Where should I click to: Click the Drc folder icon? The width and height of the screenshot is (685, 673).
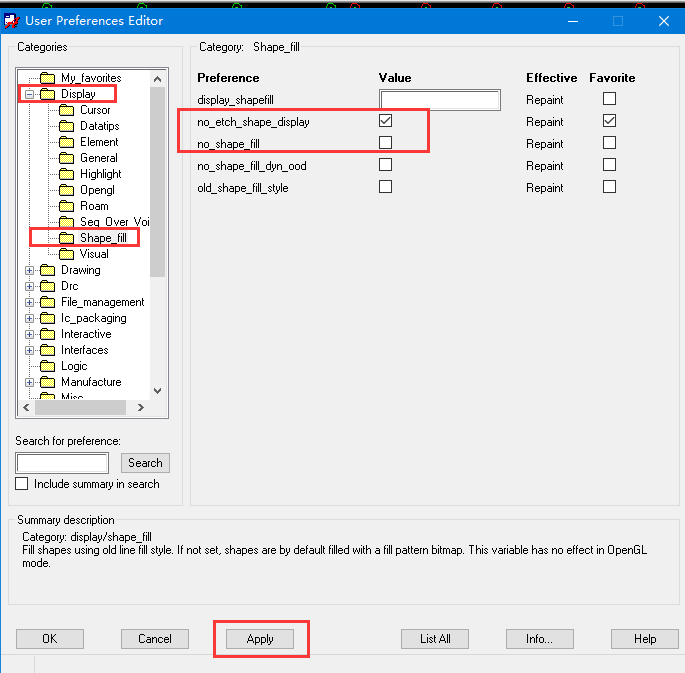pyautogui.click(x=47, y=286)
